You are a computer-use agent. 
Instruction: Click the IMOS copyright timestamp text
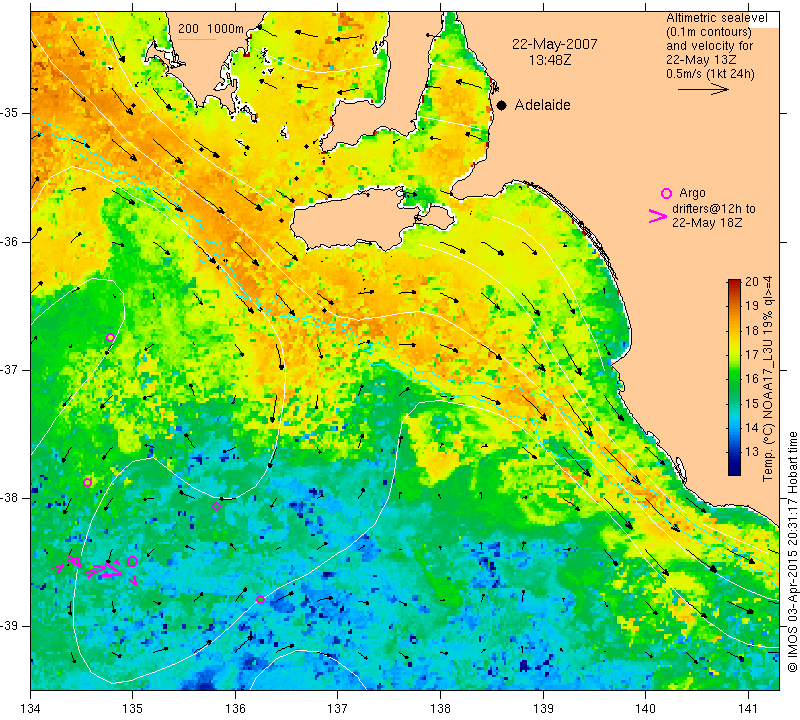point(792,551)
